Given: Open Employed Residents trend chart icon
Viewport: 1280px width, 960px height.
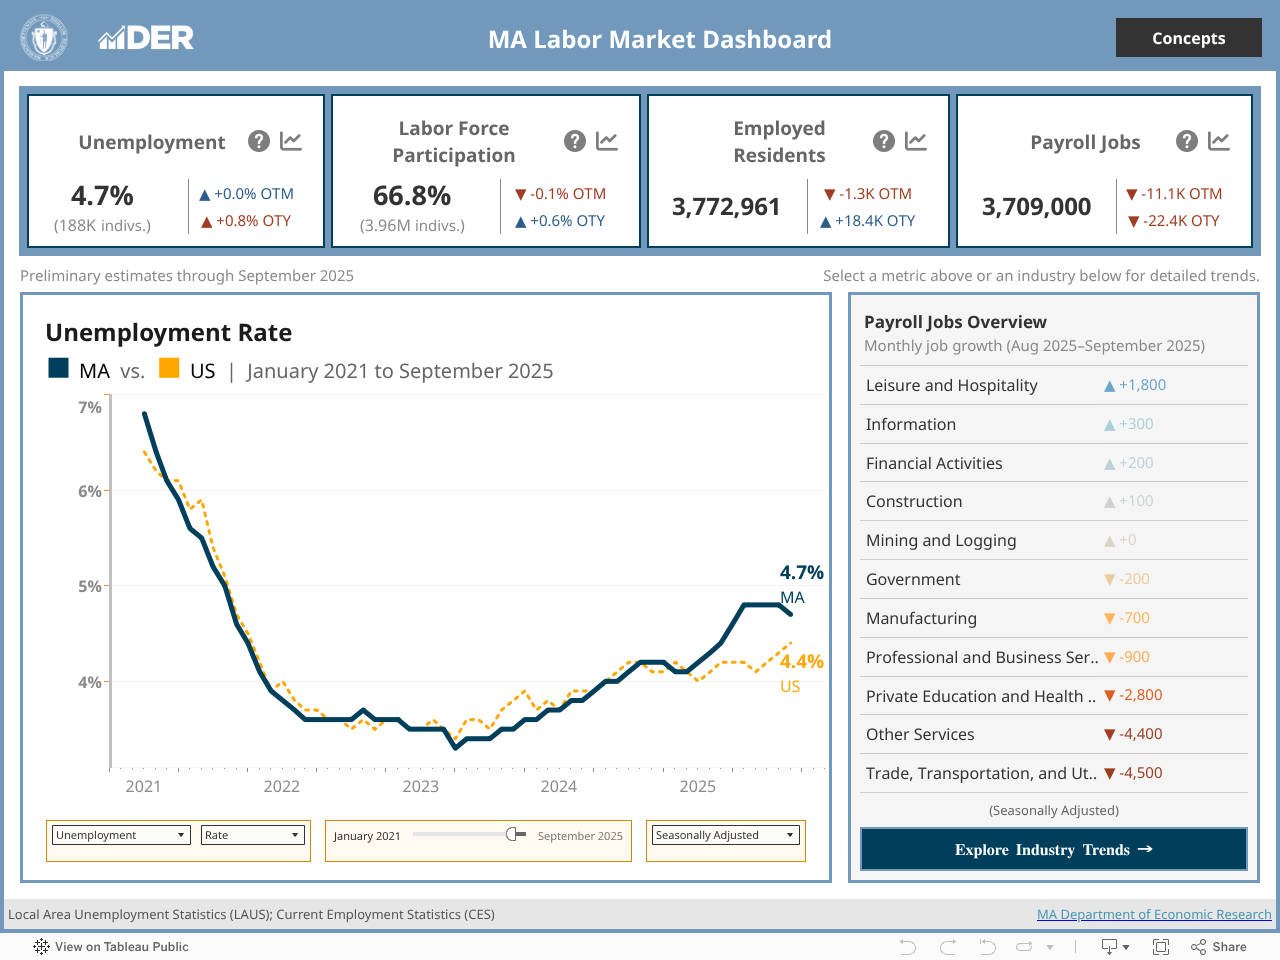Looking at the screenshot, I should tap(916, 141).
